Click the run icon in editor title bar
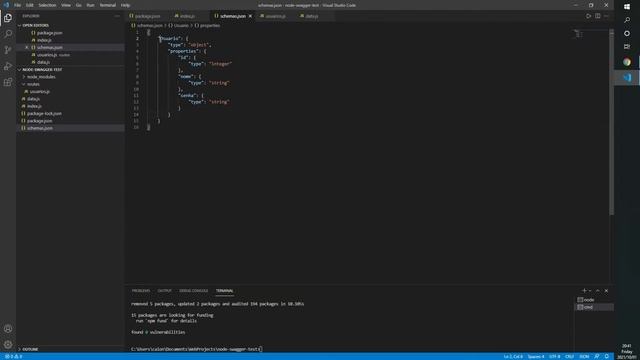640x360 pixels. (588, 16)
